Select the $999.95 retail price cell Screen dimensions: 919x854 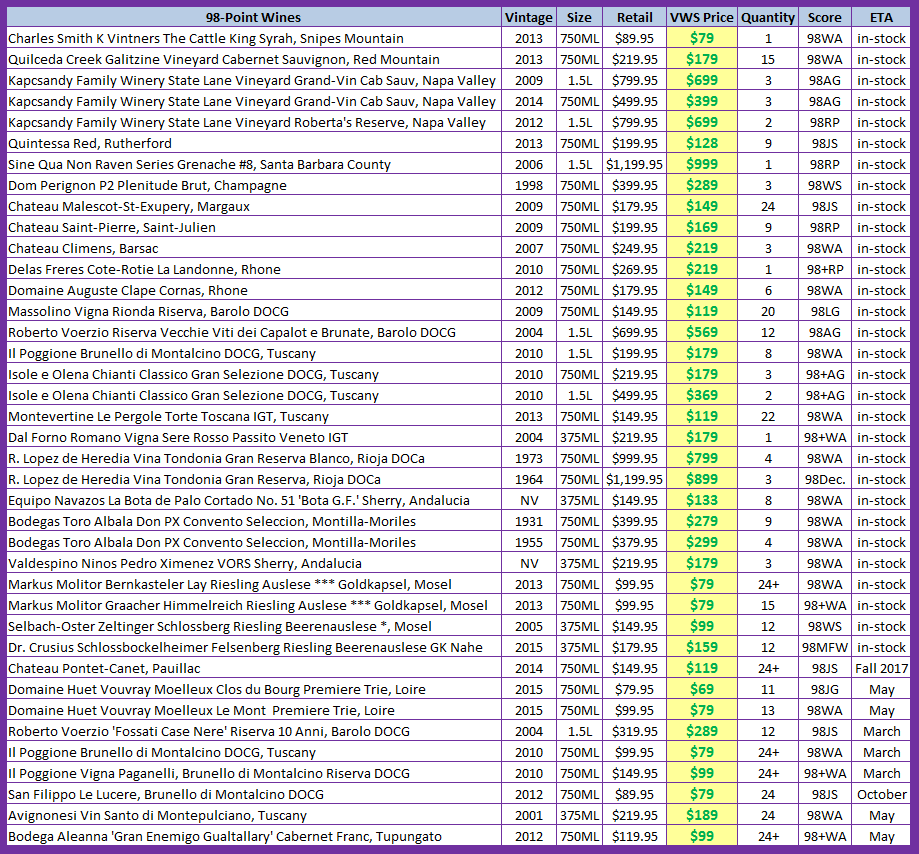pyautogui.click(x=635, y=459)
